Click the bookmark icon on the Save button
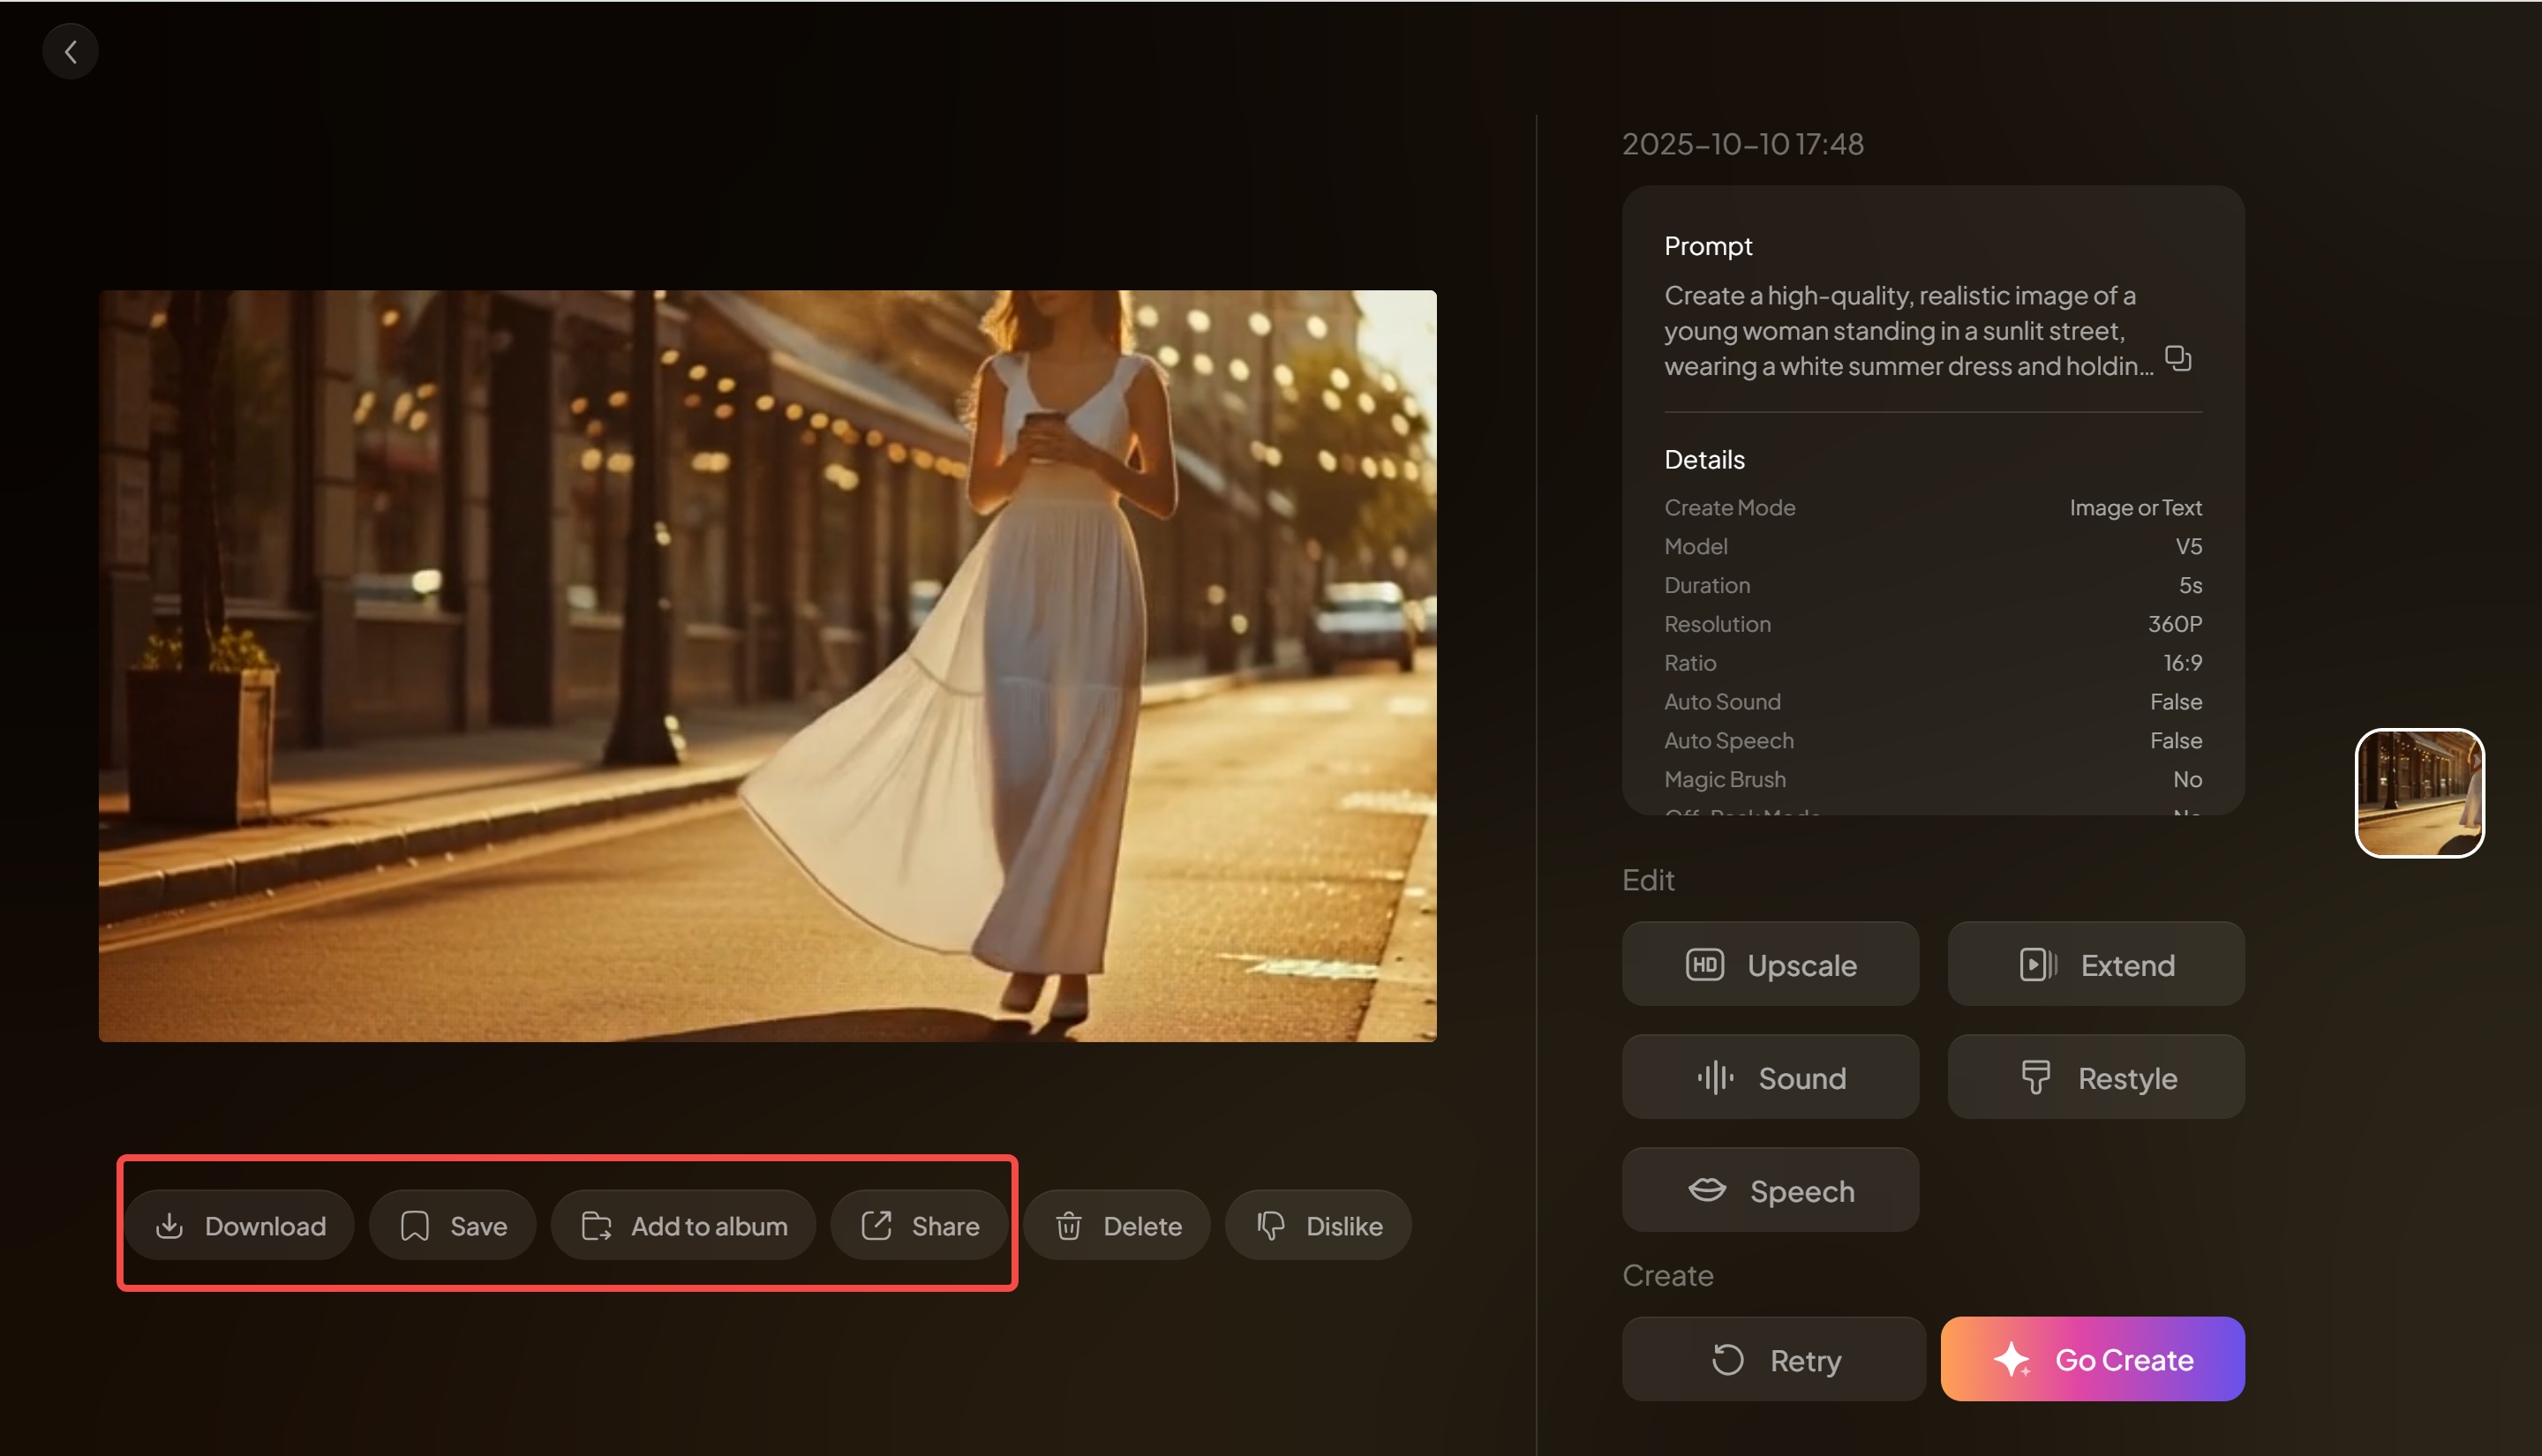 (414, 1225)
